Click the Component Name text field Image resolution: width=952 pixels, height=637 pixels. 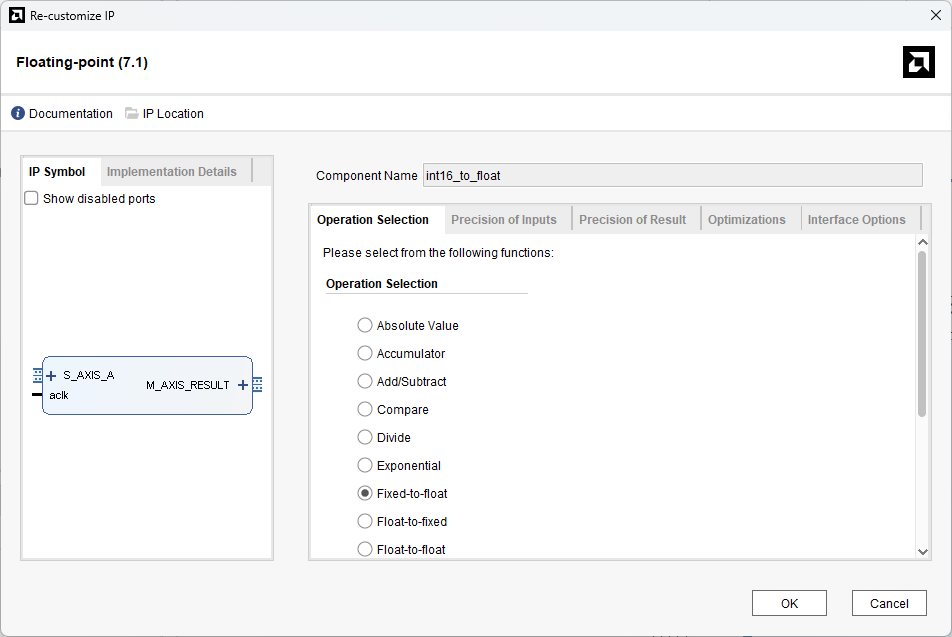point(672,176)
